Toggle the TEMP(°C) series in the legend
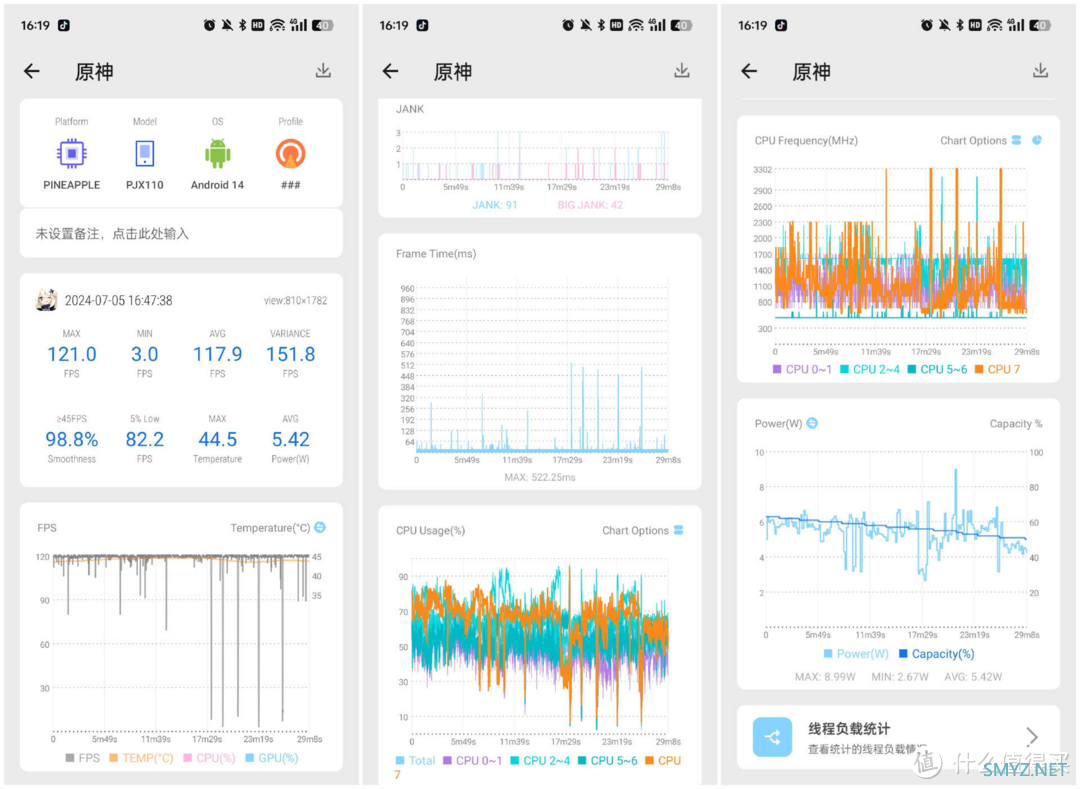 coord(141,758)
